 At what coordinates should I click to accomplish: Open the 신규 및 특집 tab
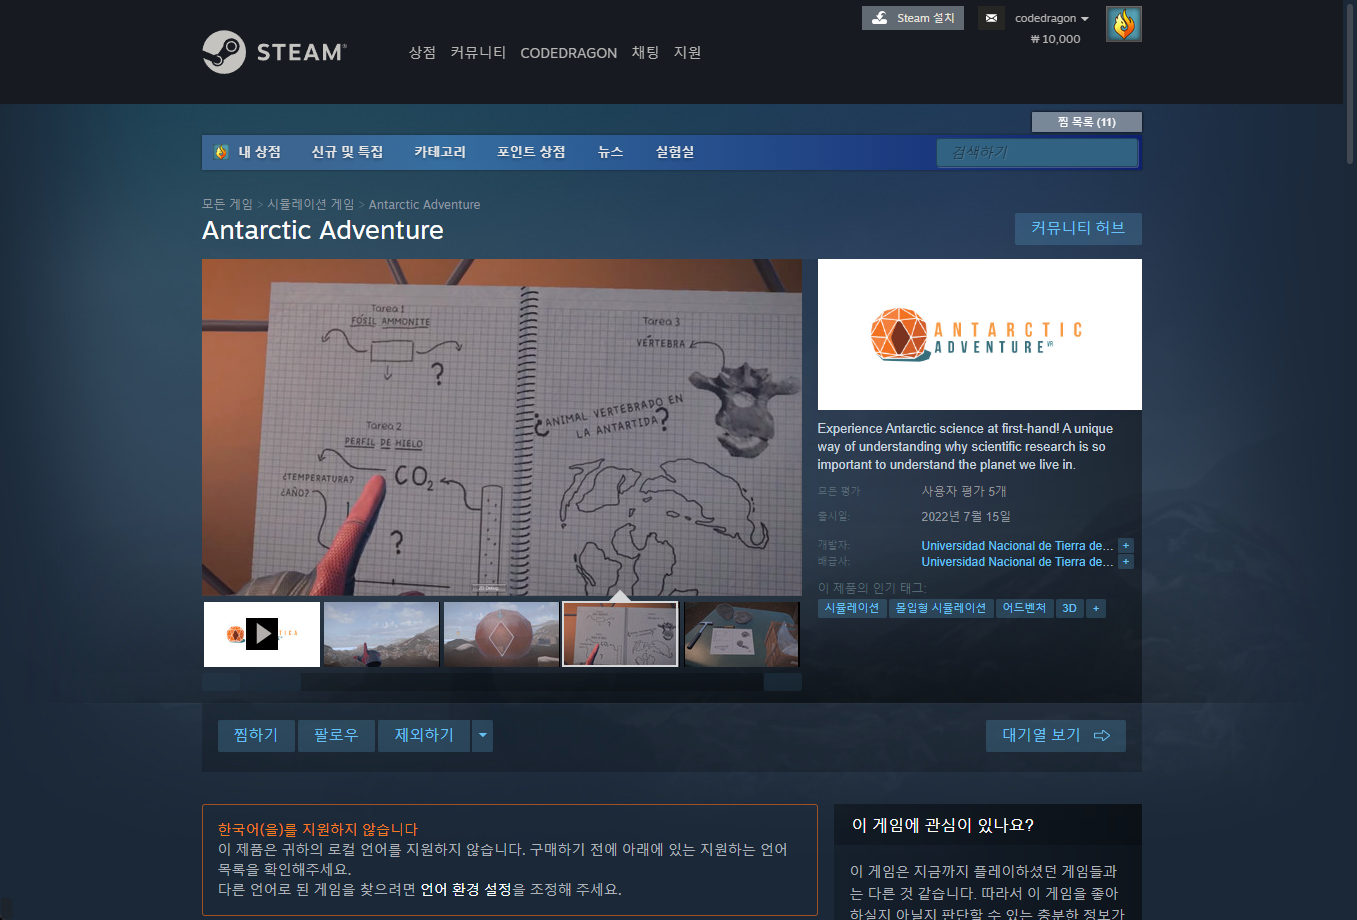pyautogui.click(x=347, y=152)
